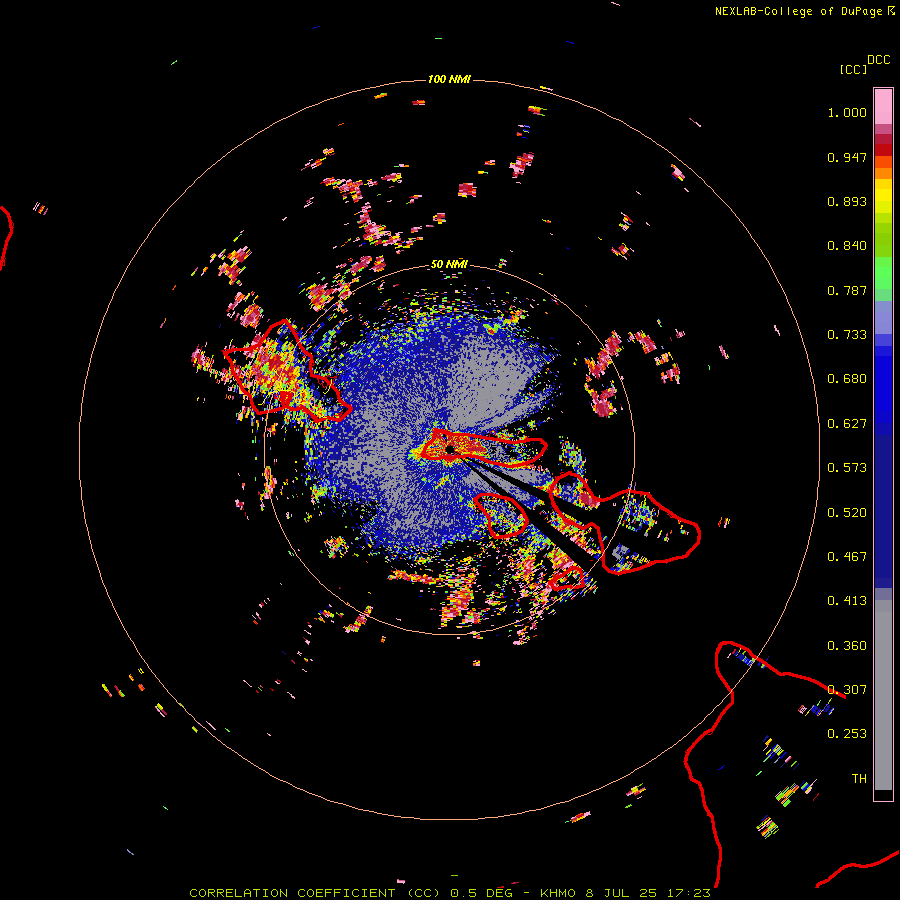Select the 0.307 scale value
This screenshot has width=900, height=900.
click(x=847, y=690)
